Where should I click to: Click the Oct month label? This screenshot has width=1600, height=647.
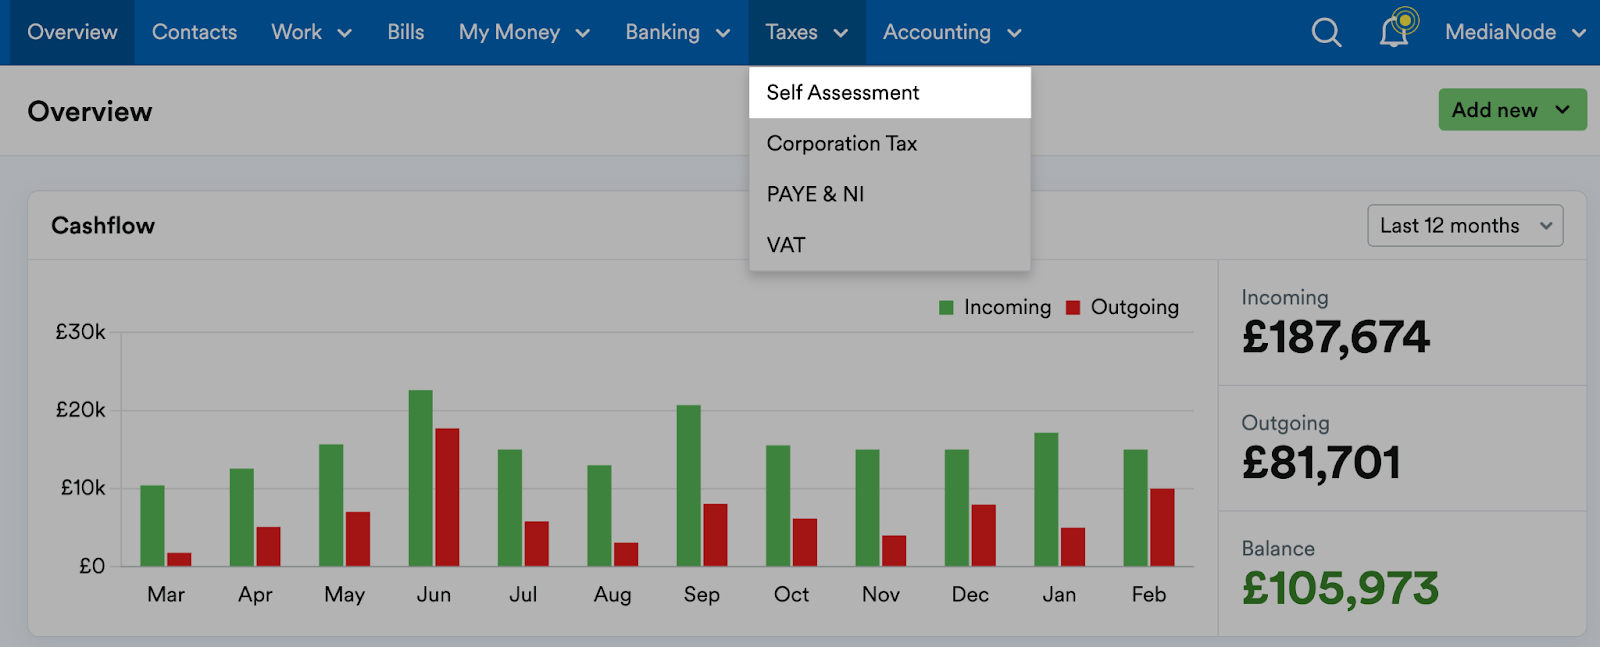click(x=791, y=595)
